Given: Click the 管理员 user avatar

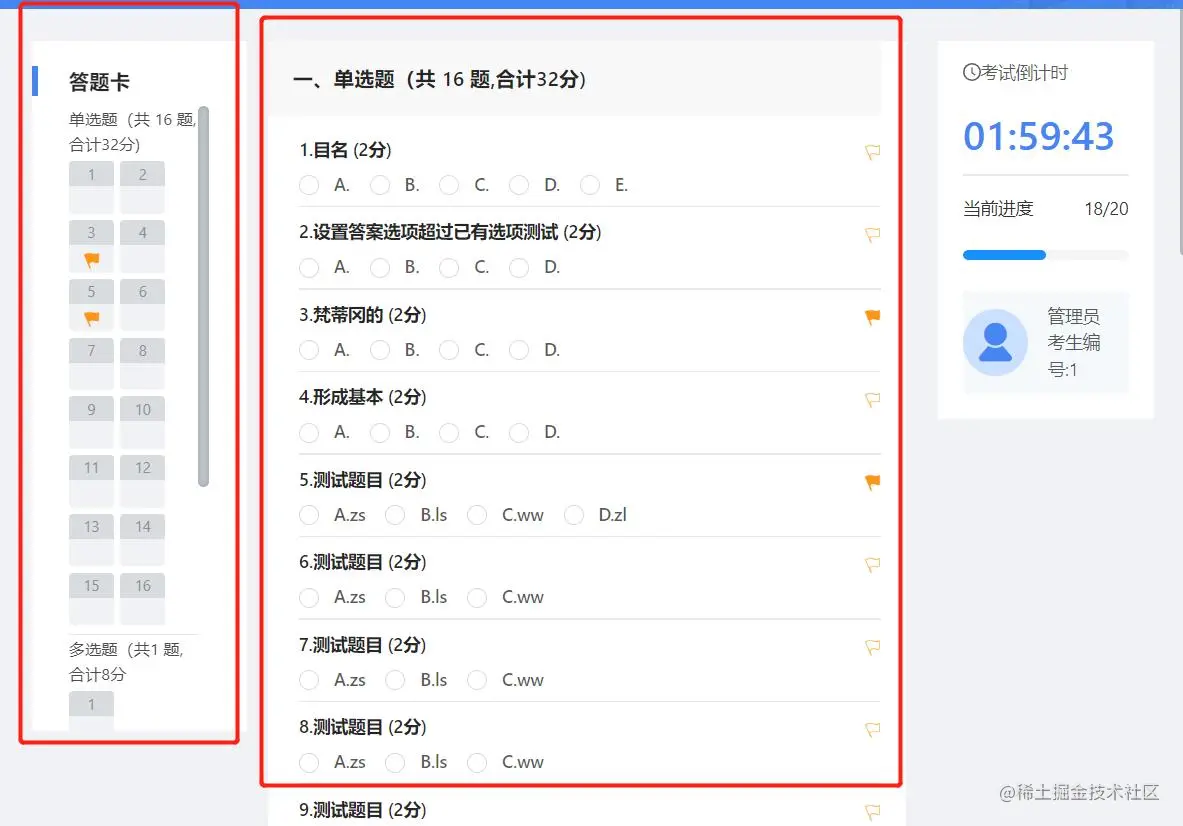Looking at the screenshot, I should coord(995,342).
